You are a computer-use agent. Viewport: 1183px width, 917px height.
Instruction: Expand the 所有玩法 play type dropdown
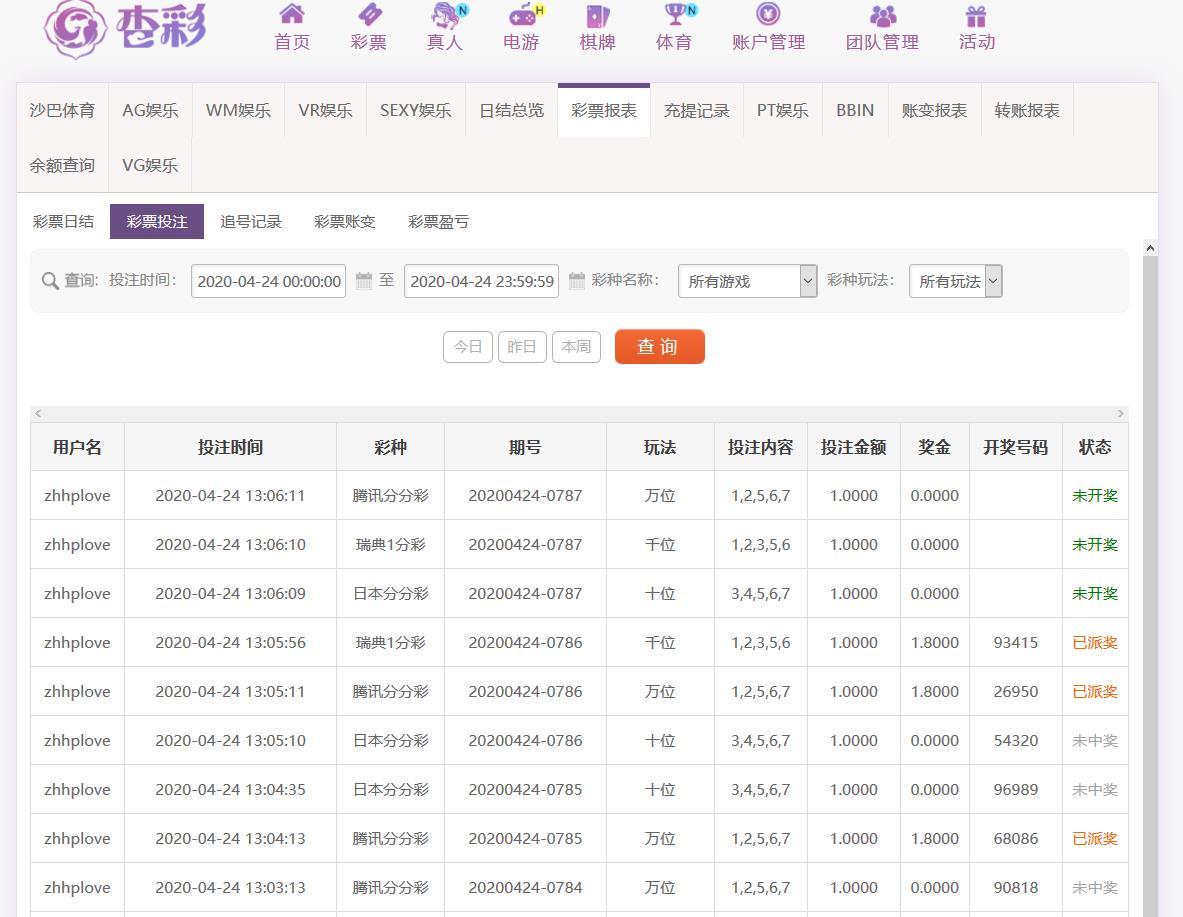tap(955, 282)
